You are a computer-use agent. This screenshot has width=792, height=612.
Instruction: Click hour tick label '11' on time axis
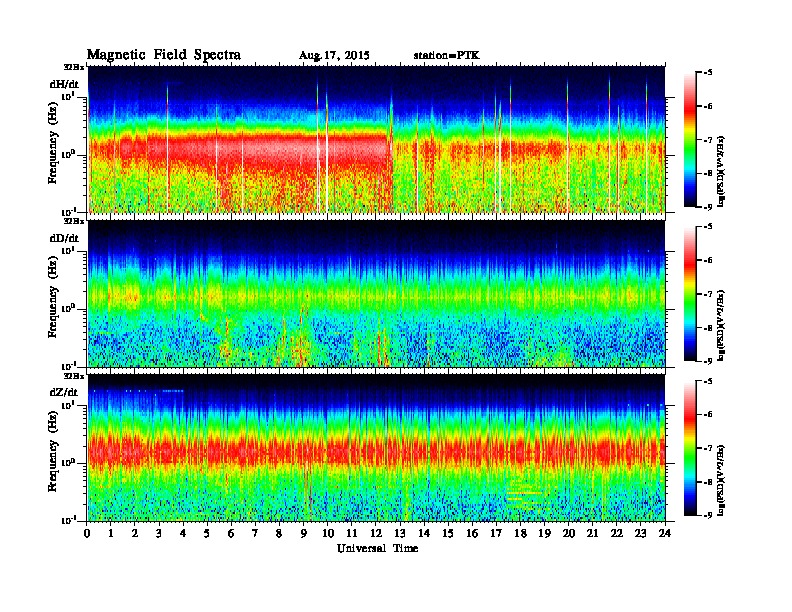tap(352, 534)
